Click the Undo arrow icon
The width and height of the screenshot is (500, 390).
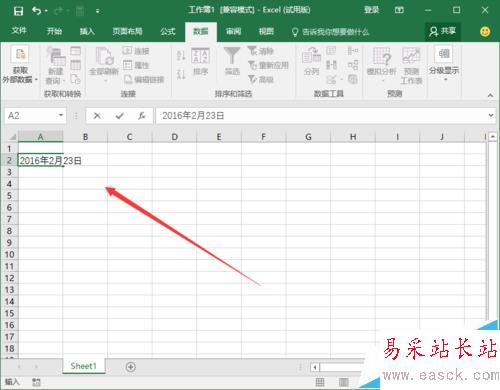pos(36,11)
